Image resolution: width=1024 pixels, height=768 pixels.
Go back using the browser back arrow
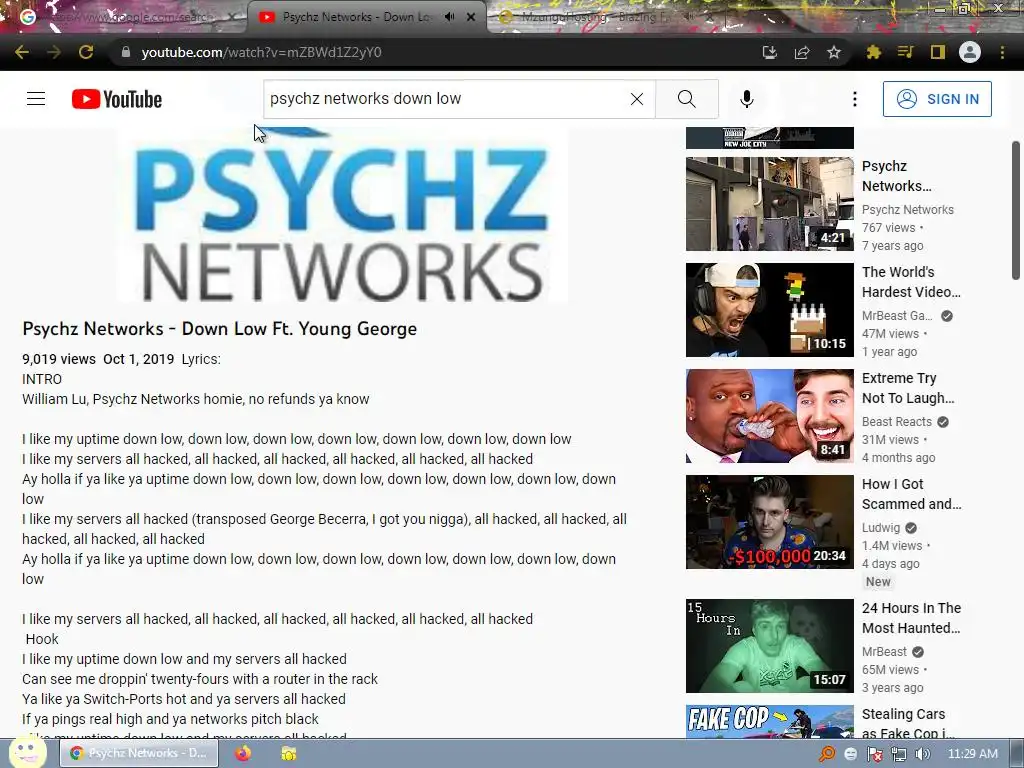tap(22, 52)
